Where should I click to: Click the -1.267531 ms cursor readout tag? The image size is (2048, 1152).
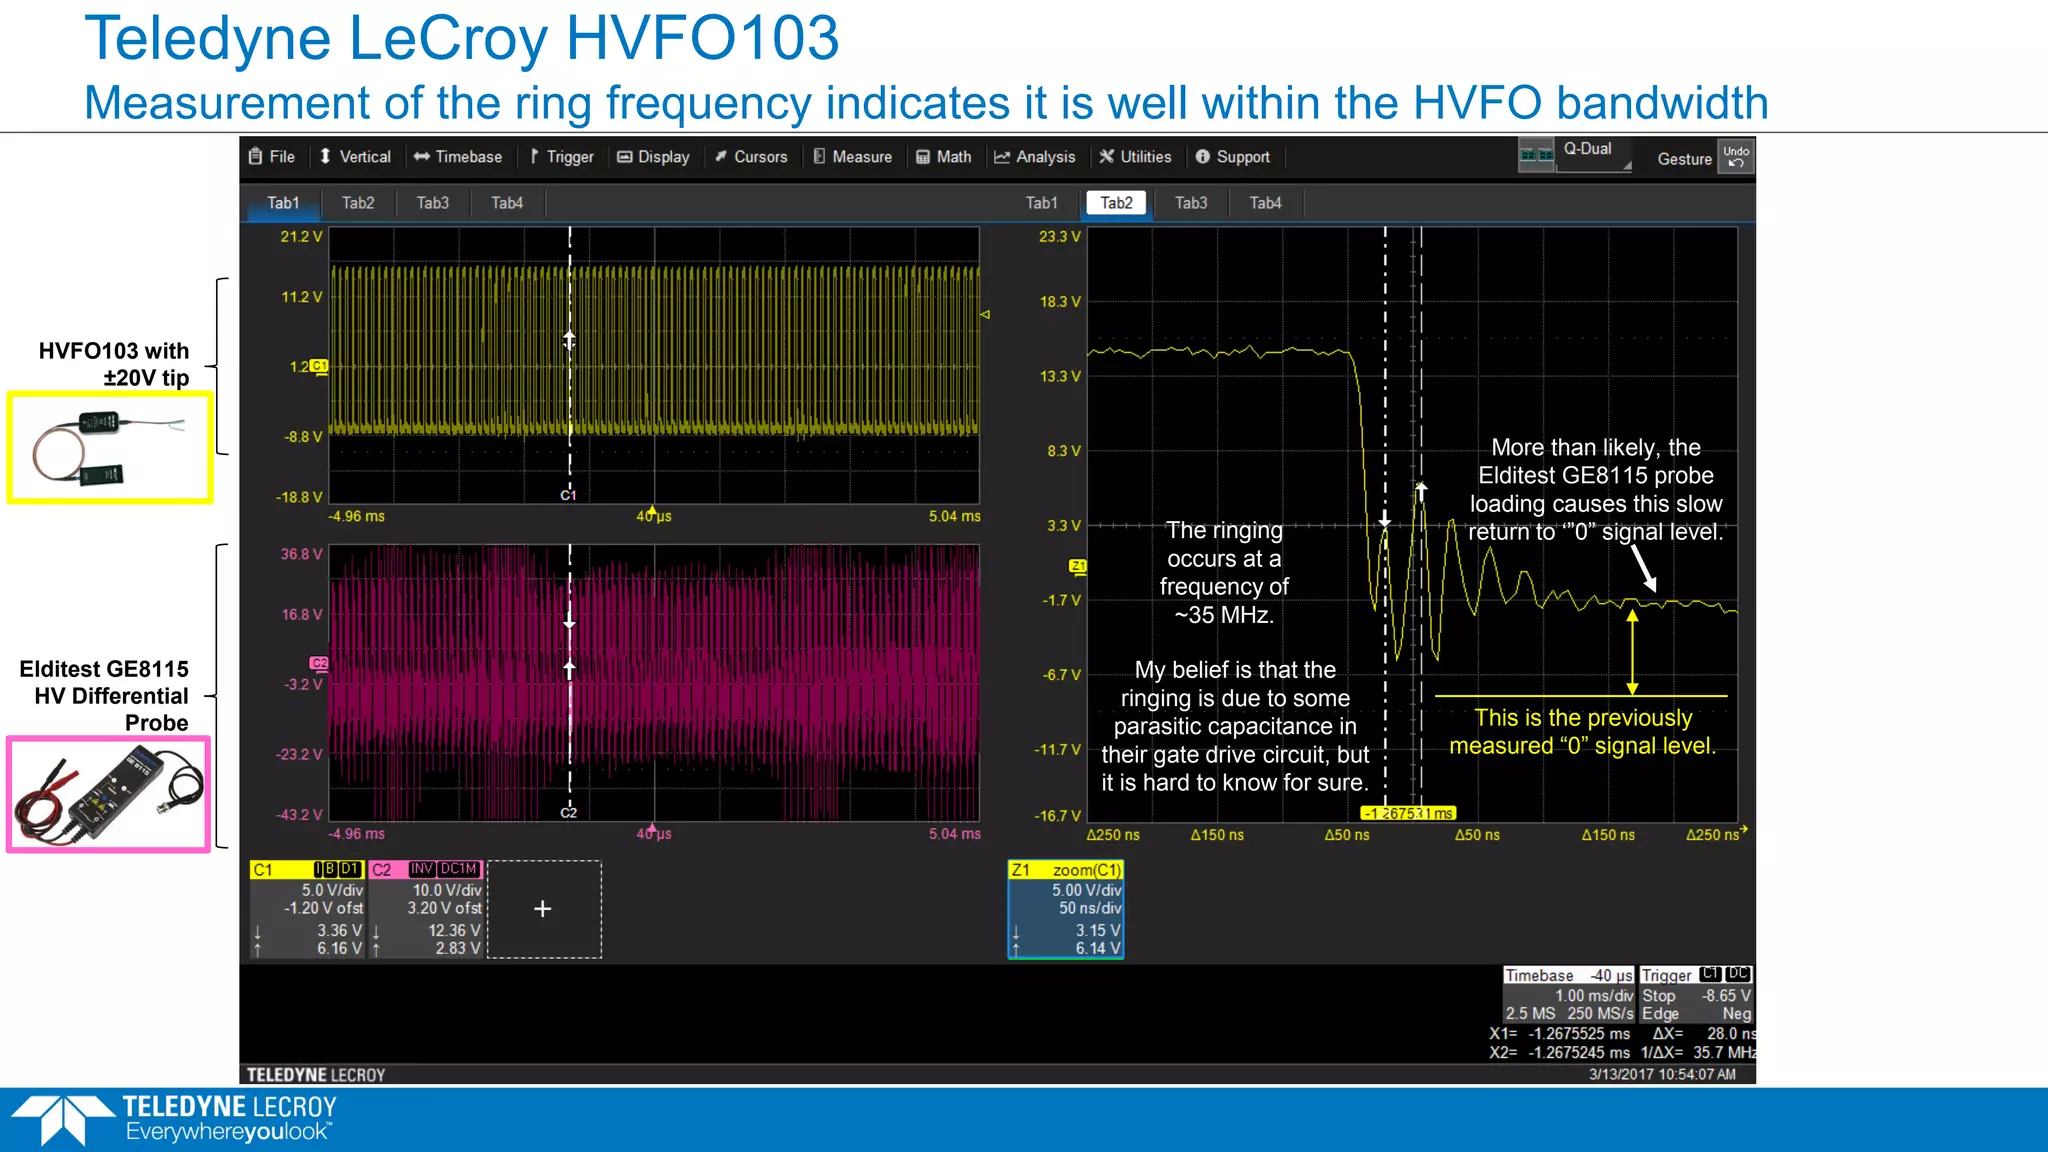tap(1408, 813)
